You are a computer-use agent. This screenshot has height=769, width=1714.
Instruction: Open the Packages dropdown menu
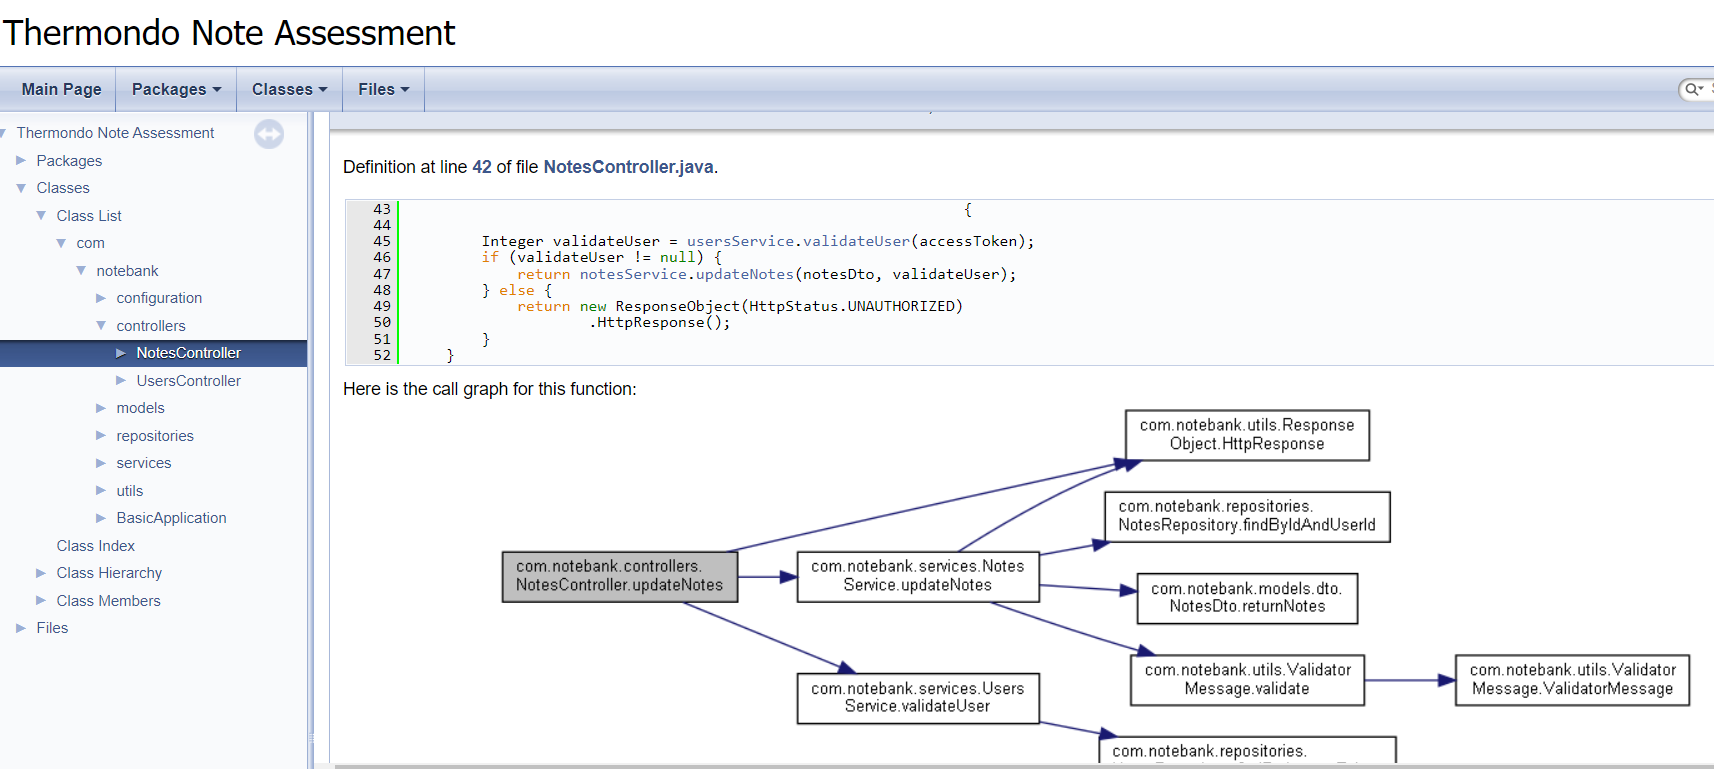(x=176, y=89)
